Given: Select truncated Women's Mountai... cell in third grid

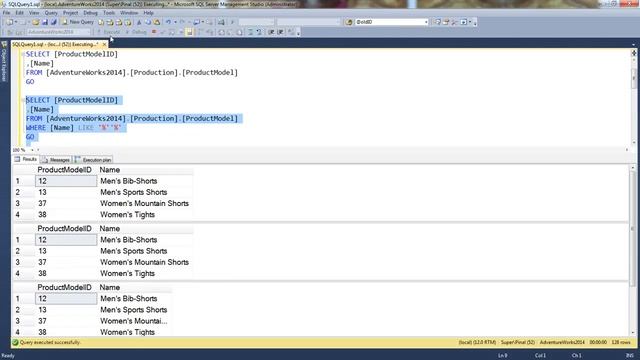Looking at the screenshot, I should pos(134,321).
